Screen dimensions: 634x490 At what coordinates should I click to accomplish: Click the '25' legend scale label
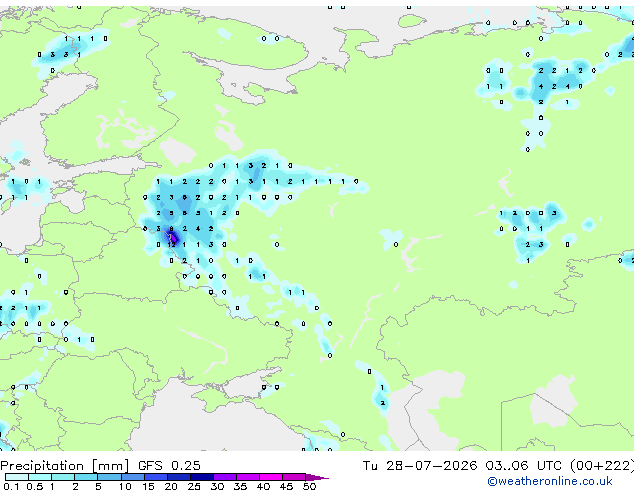[x=194, y=486]
